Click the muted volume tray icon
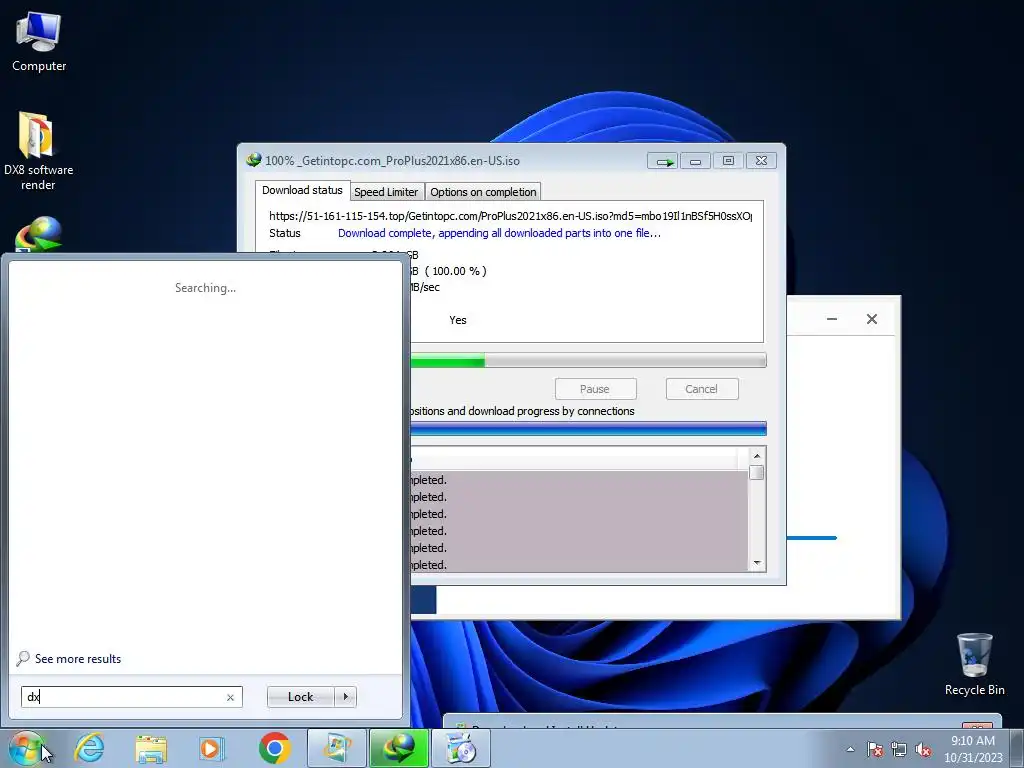1024x768 pixels. pyautogui.click(x=923, y=749)
